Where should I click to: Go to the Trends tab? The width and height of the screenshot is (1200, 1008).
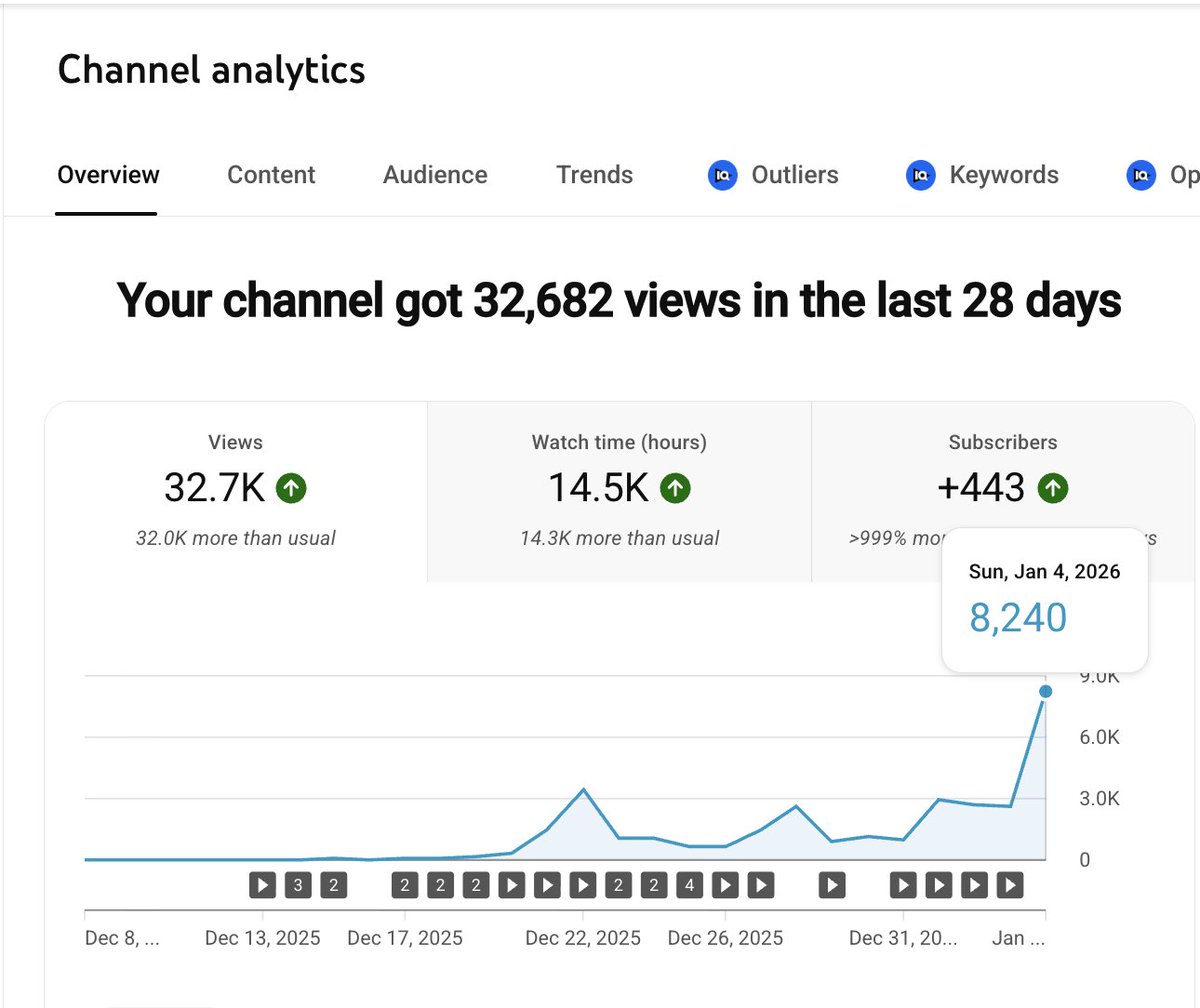595,175
